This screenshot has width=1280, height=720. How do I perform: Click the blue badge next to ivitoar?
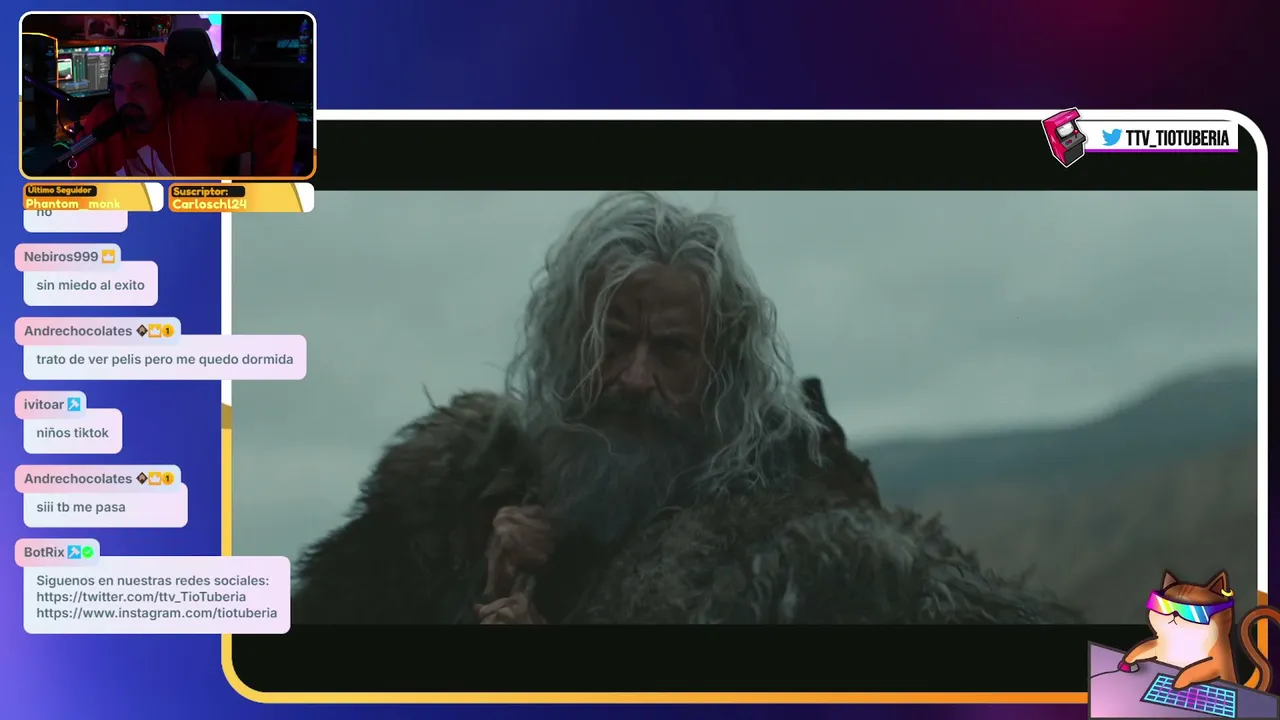pyautogui.click(x=74, y=405)
